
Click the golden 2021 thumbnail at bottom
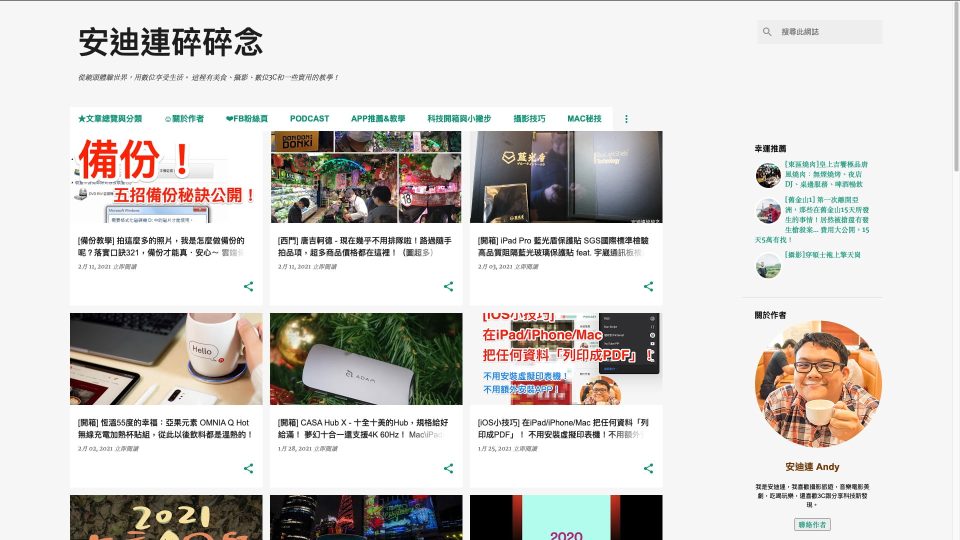pos(166,517)
